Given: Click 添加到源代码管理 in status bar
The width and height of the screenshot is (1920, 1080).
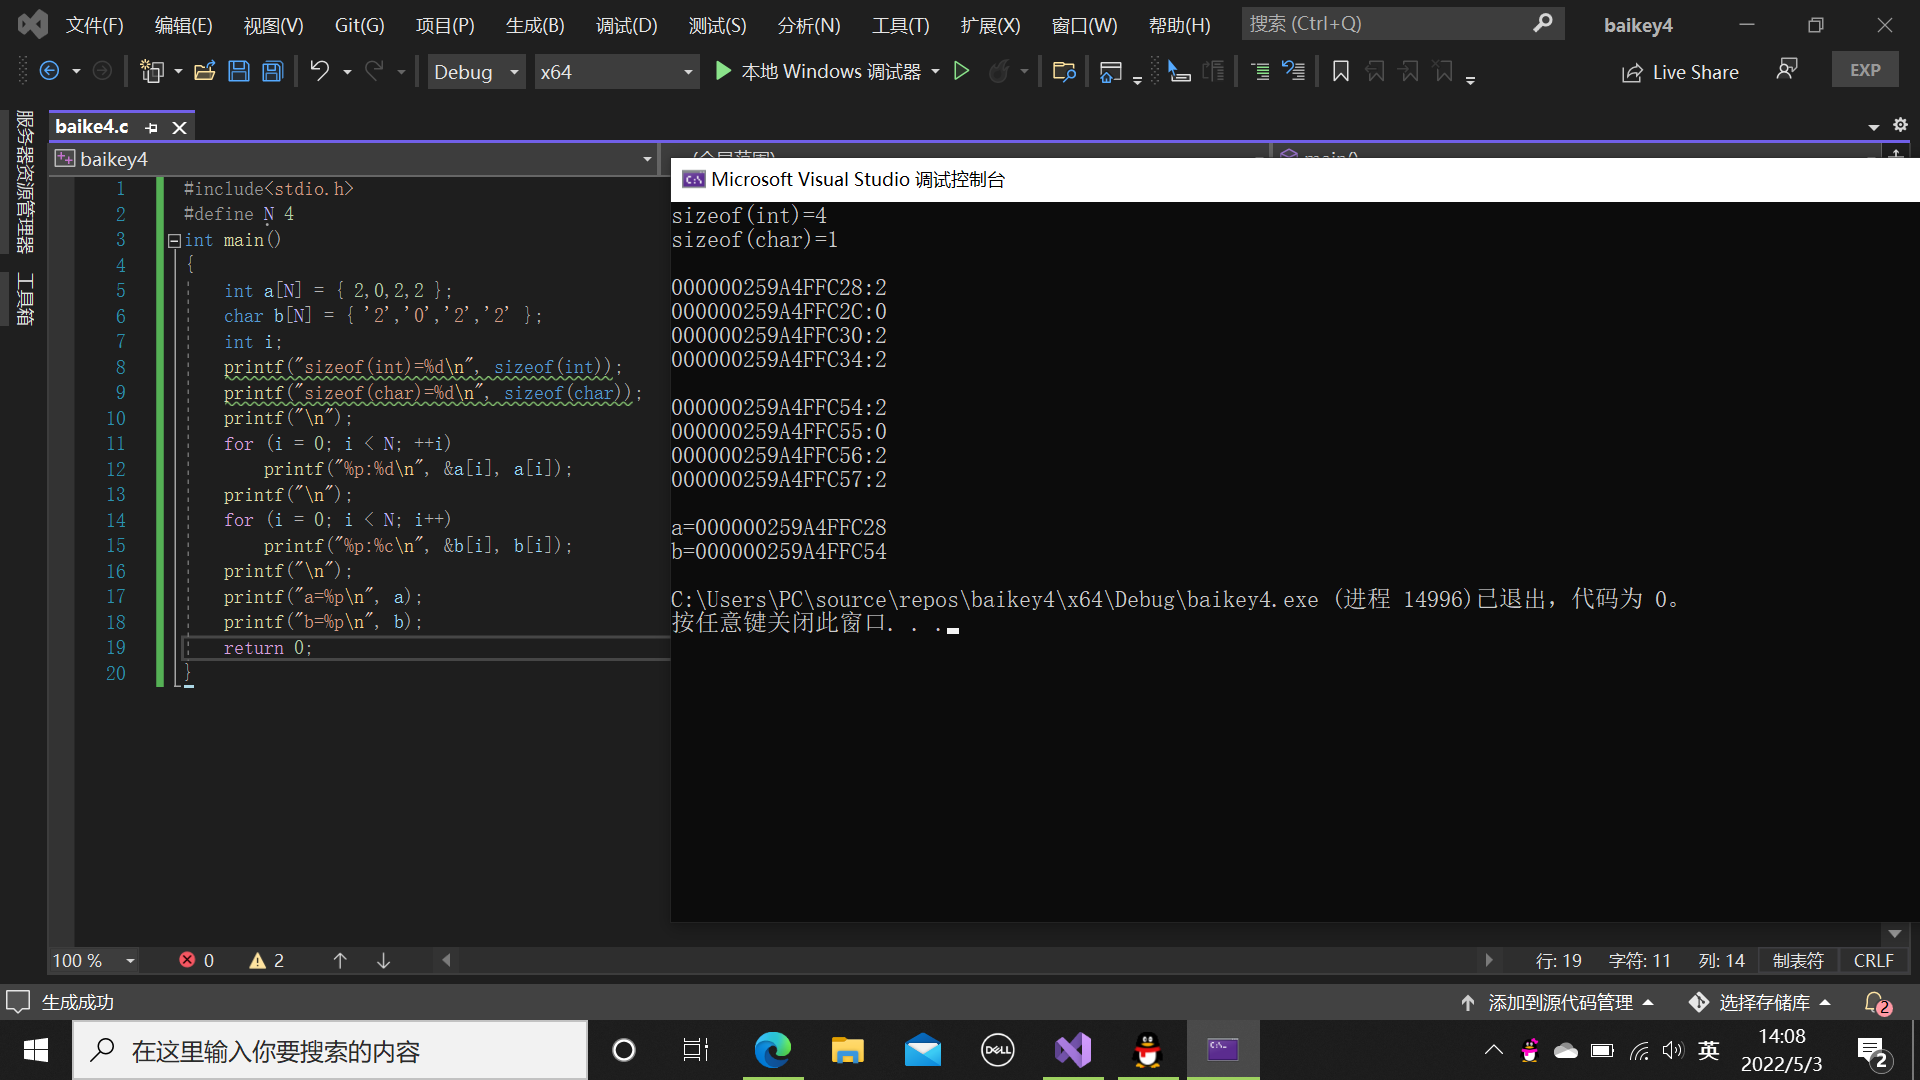Looking at the screenshot, I should tap(1558, 1002).
